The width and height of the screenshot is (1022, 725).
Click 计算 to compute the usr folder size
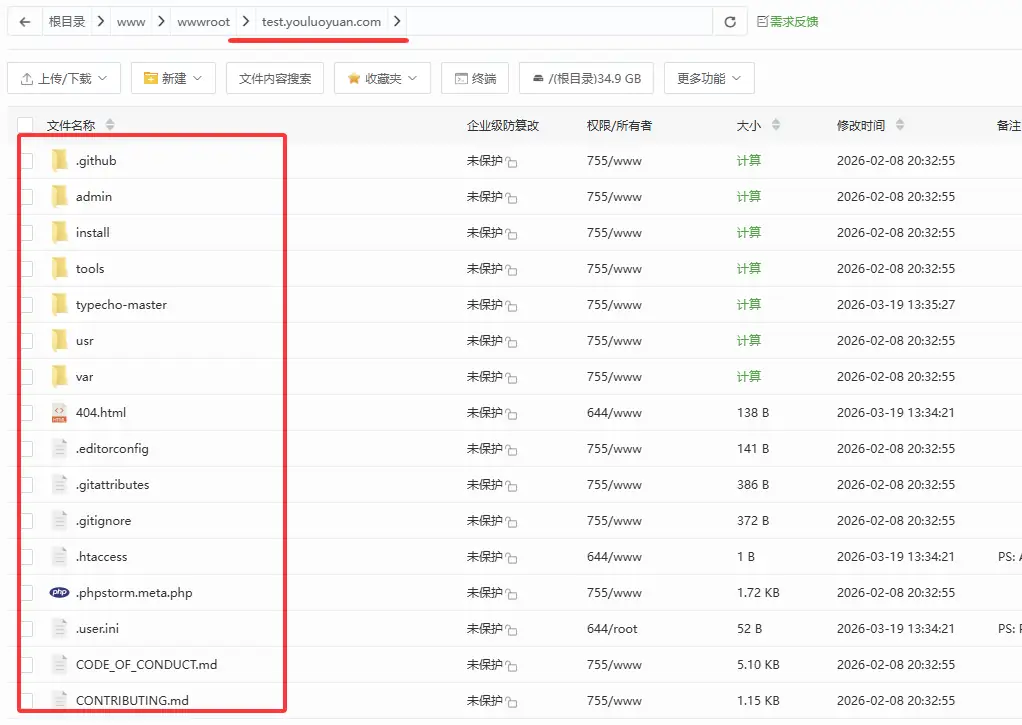(749, 340)
